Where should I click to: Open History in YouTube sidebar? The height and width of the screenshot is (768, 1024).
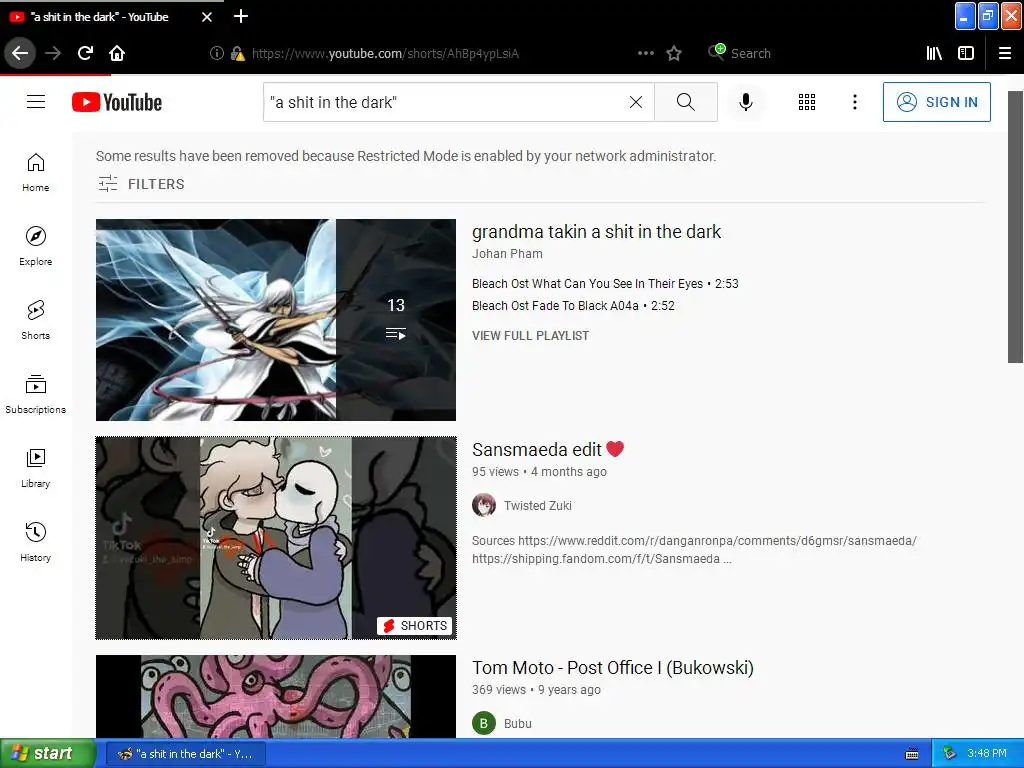point(36,542)
